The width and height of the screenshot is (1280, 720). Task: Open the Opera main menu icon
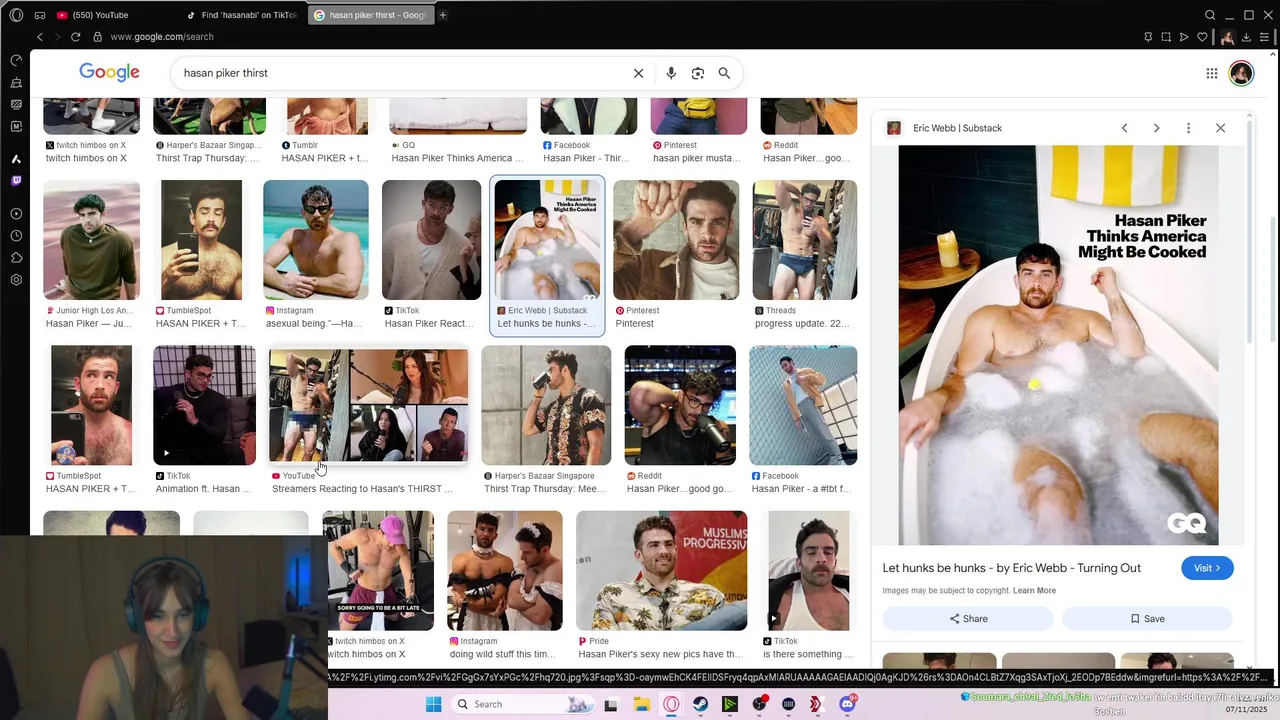click(16, 15)
